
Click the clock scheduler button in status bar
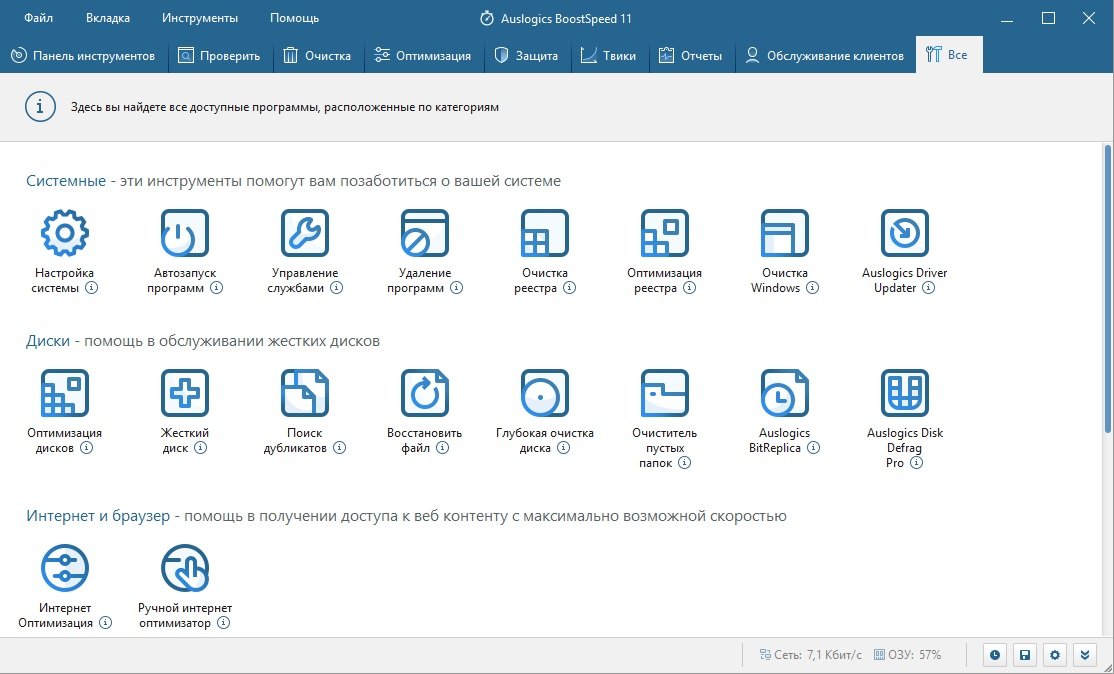(x=995, y=655)
